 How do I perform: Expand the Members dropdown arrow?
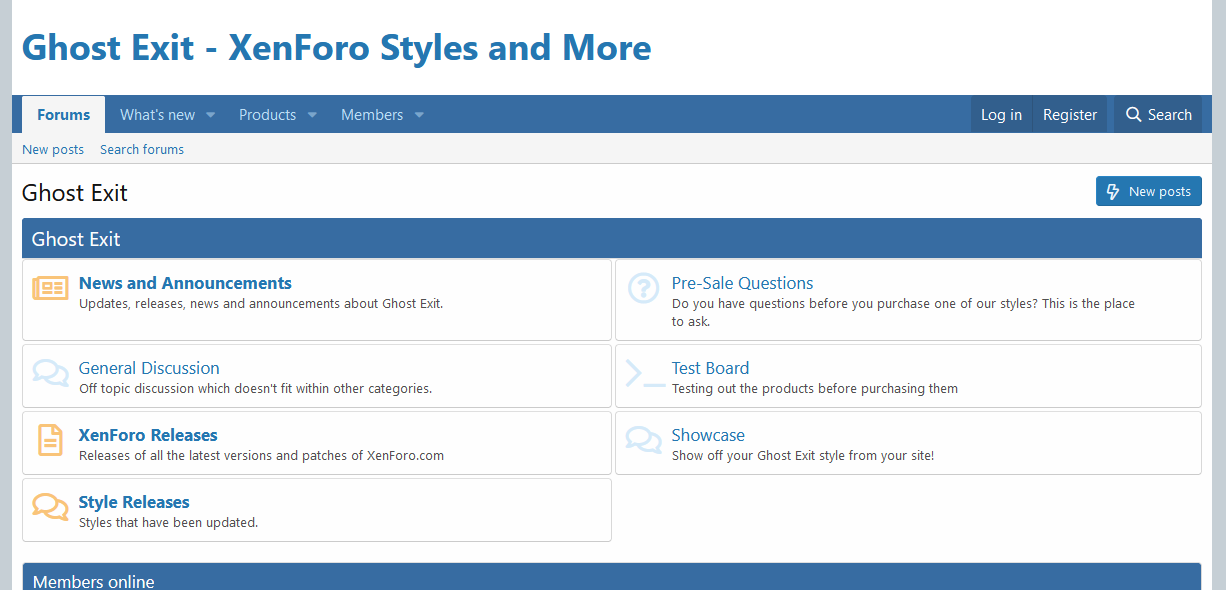point(419,115)
